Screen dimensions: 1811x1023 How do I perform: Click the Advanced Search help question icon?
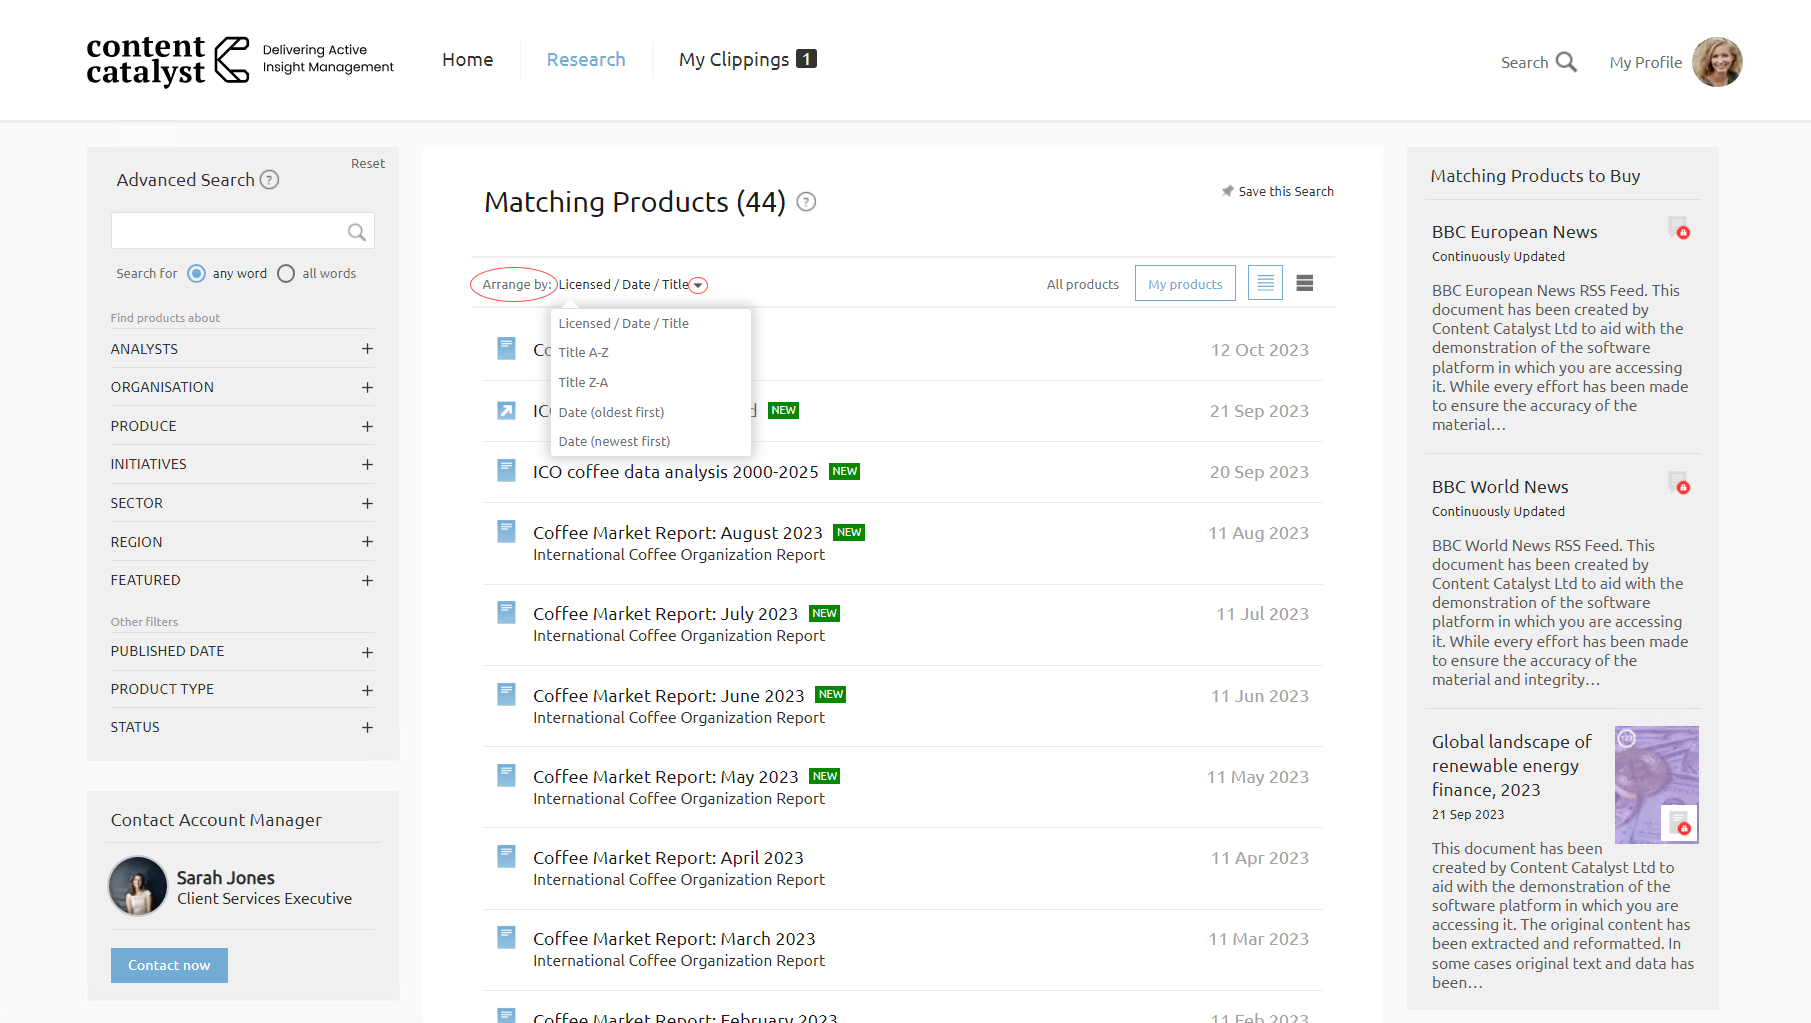269,180
